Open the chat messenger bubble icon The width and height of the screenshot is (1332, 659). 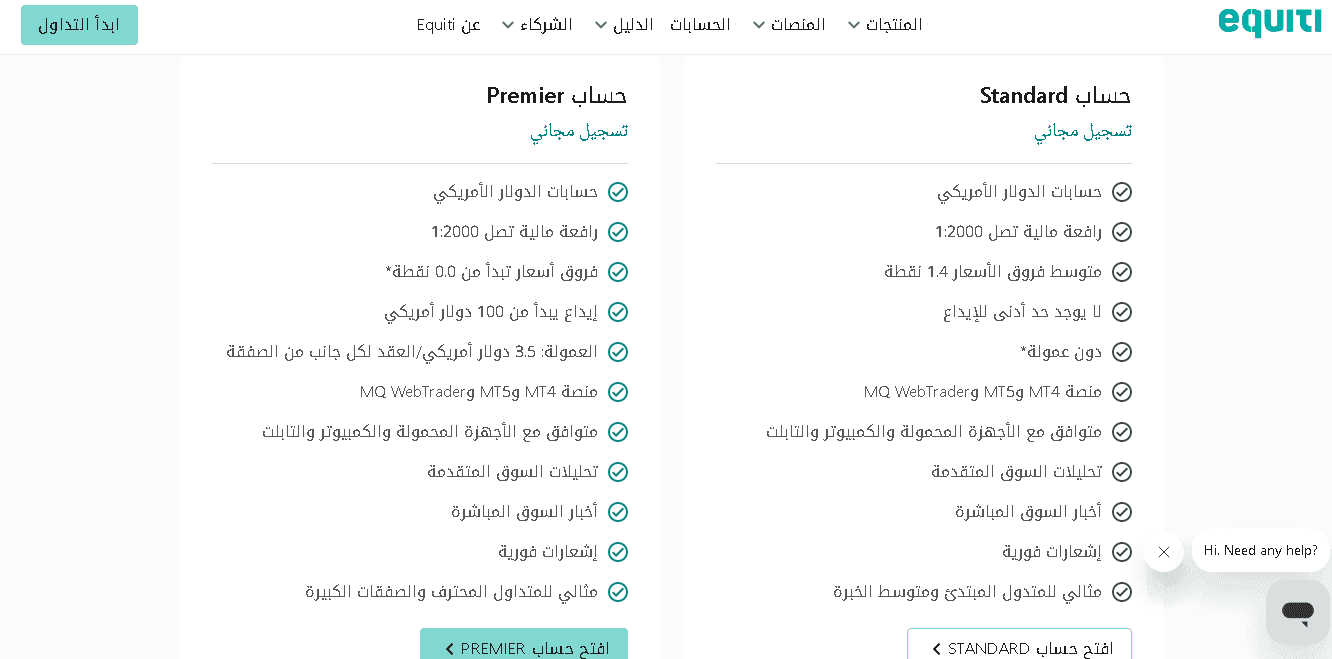[1297, 611]
